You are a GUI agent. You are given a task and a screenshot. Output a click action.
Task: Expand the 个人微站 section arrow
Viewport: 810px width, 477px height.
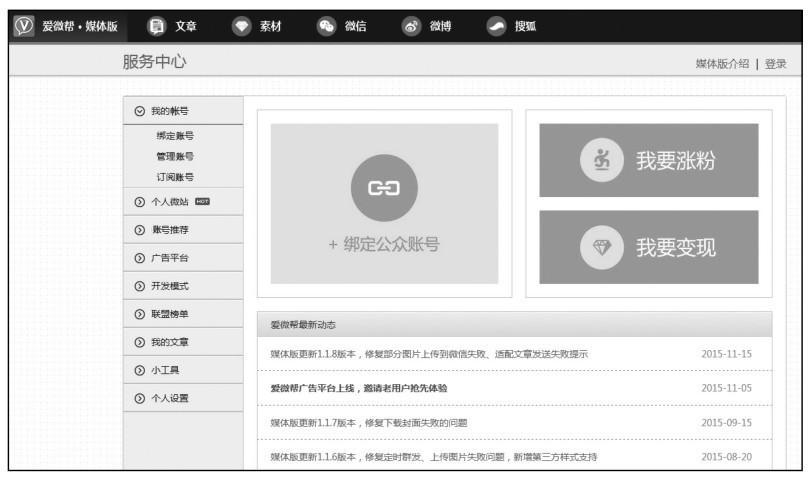[139, 202]
